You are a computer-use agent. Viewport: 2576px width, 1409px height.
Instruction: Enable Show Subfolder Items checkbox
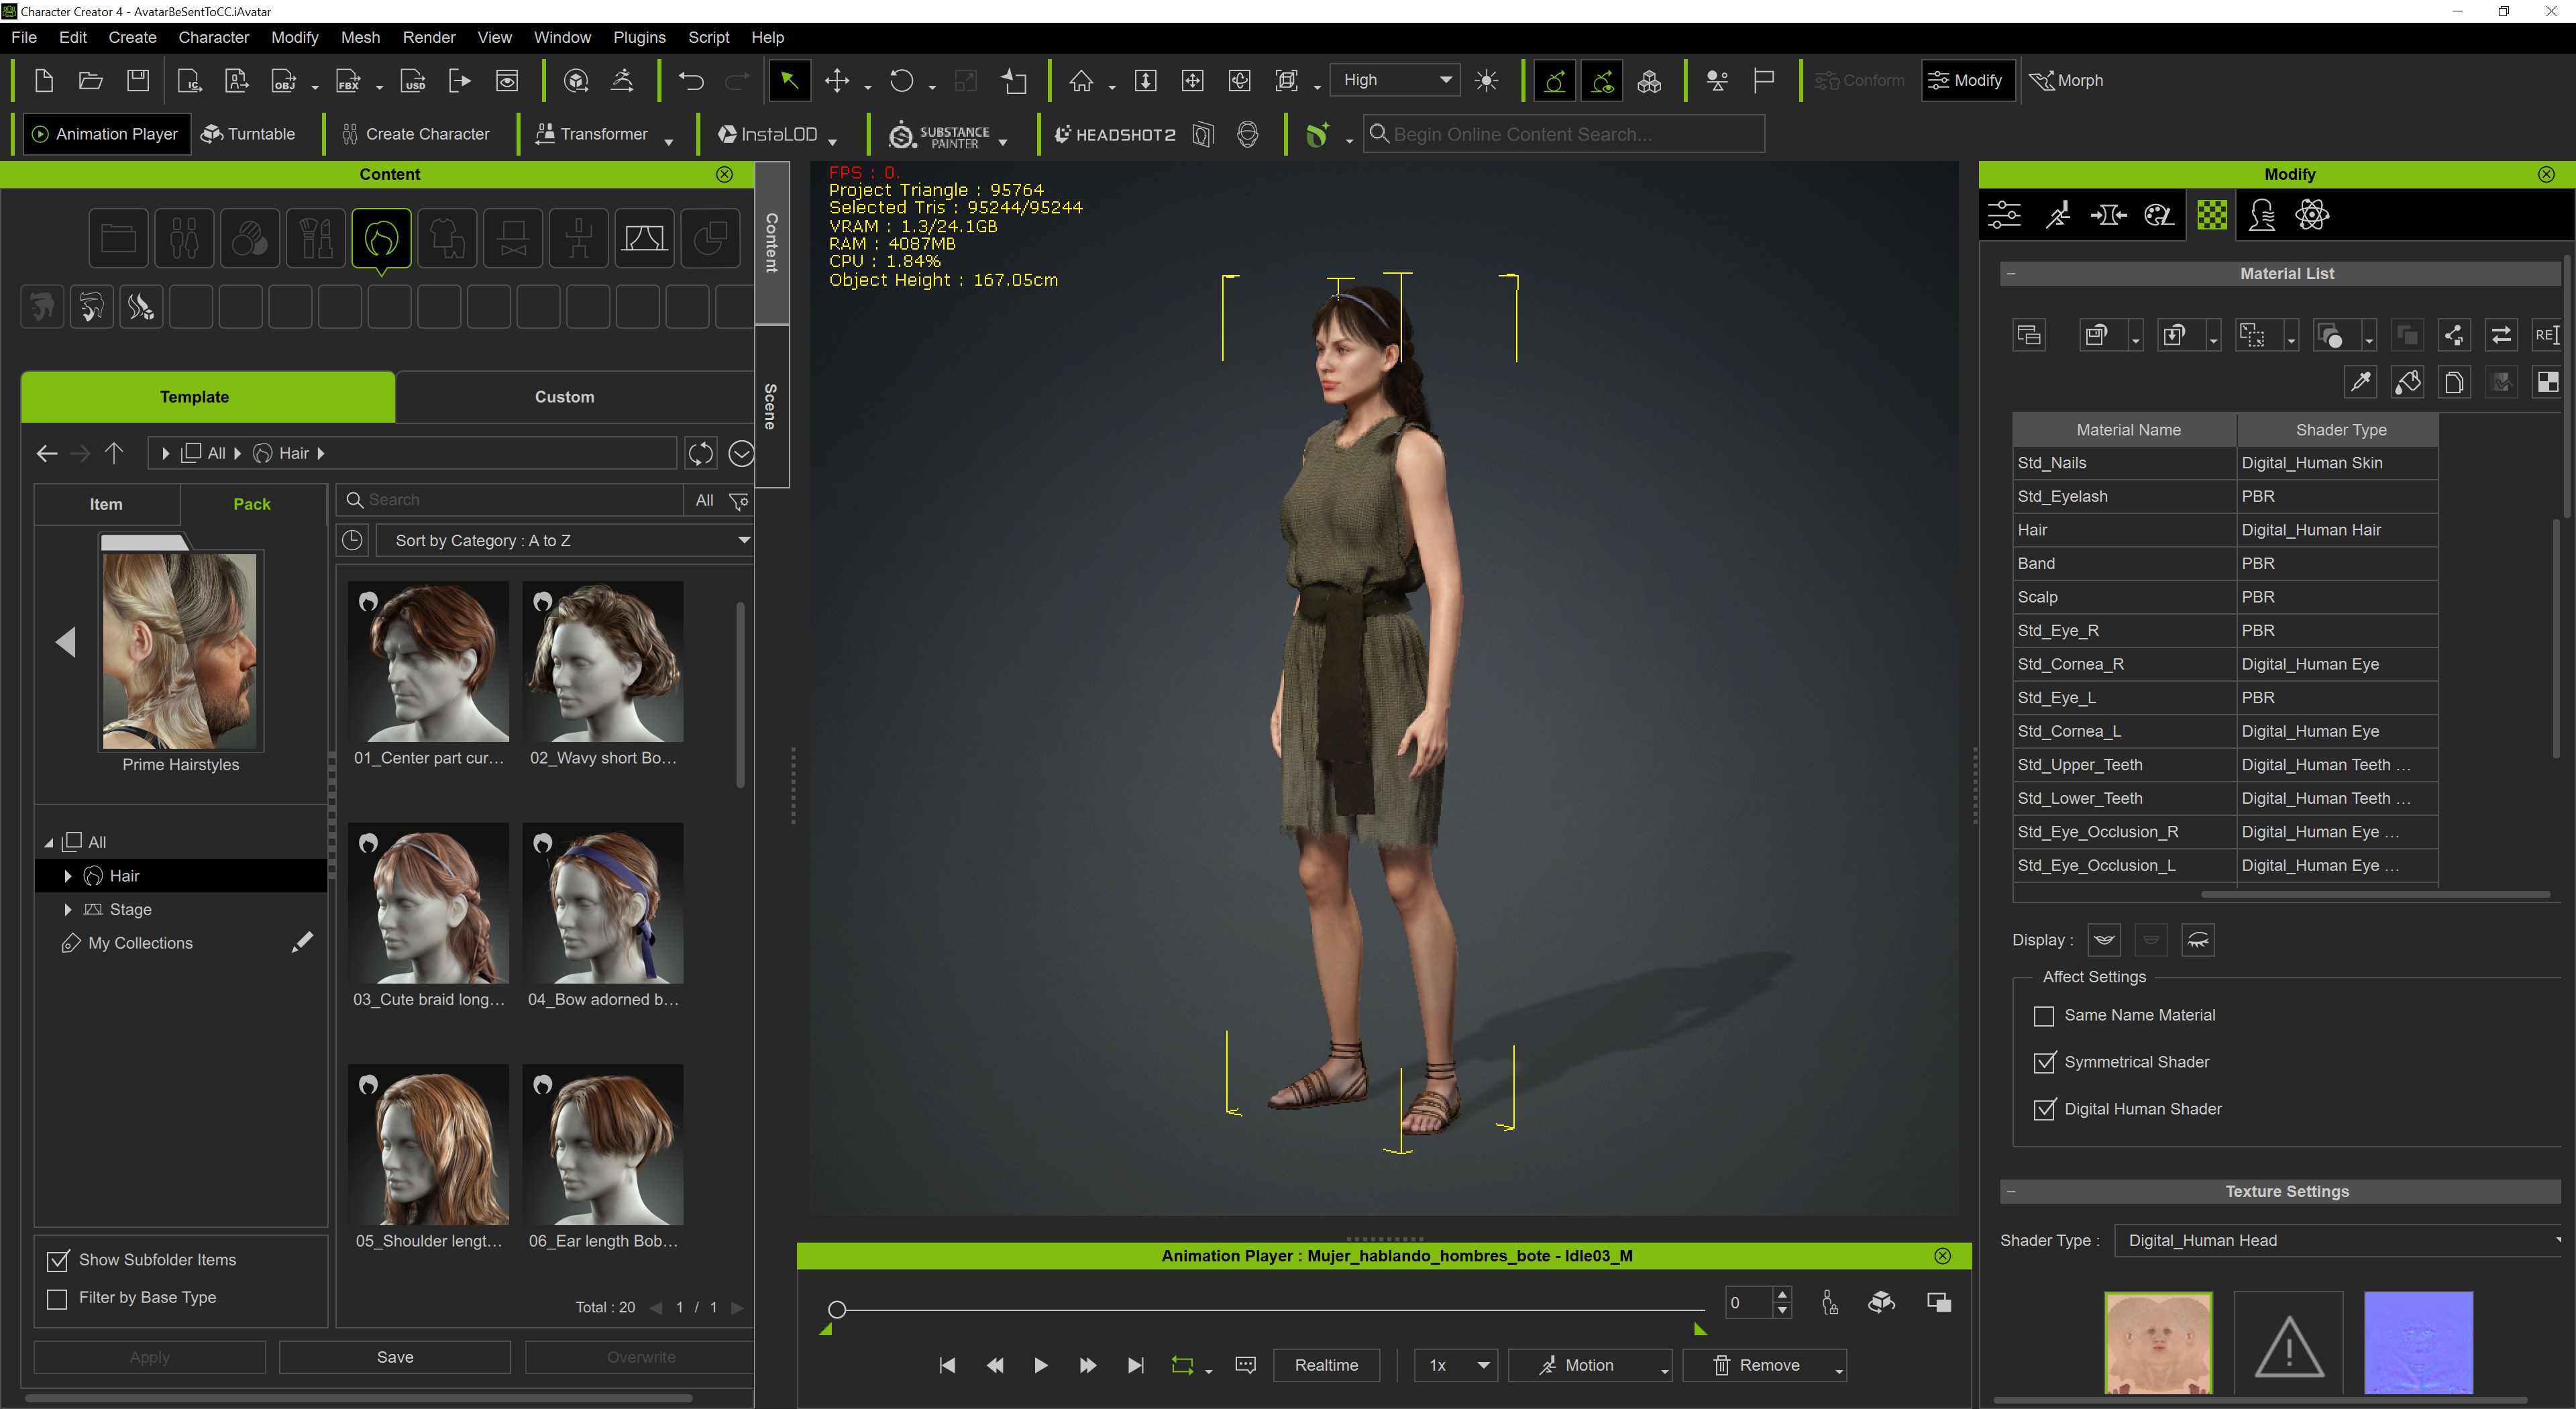58,1260
